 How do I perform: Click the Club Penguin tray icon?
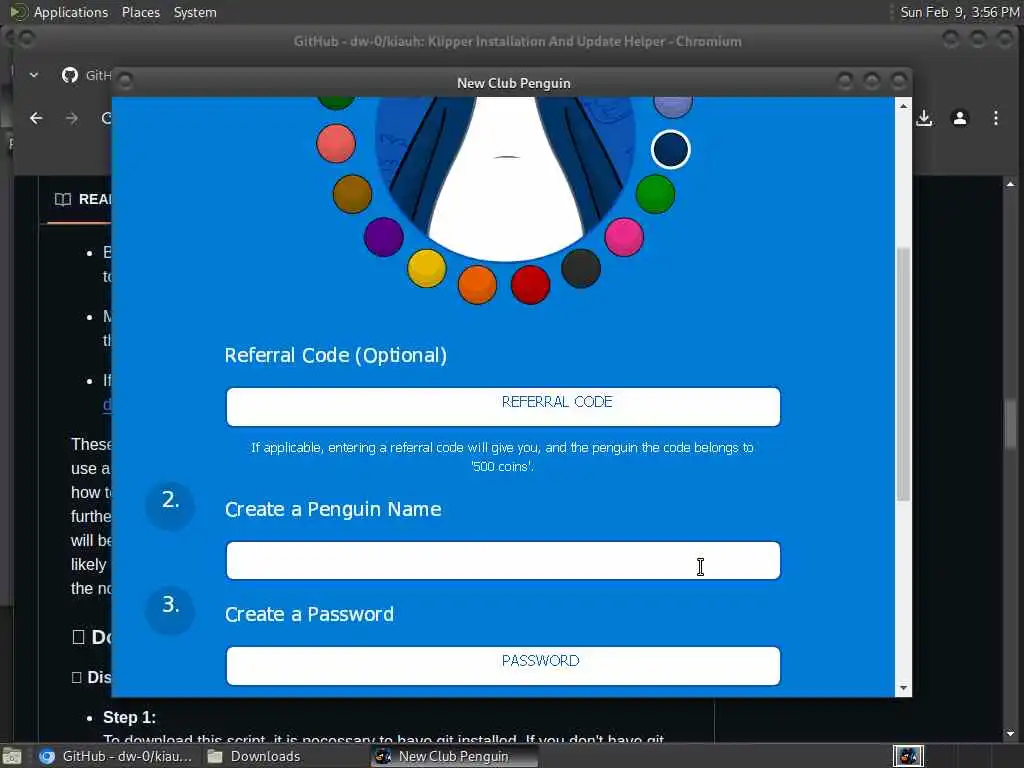[x=908, y=756]
